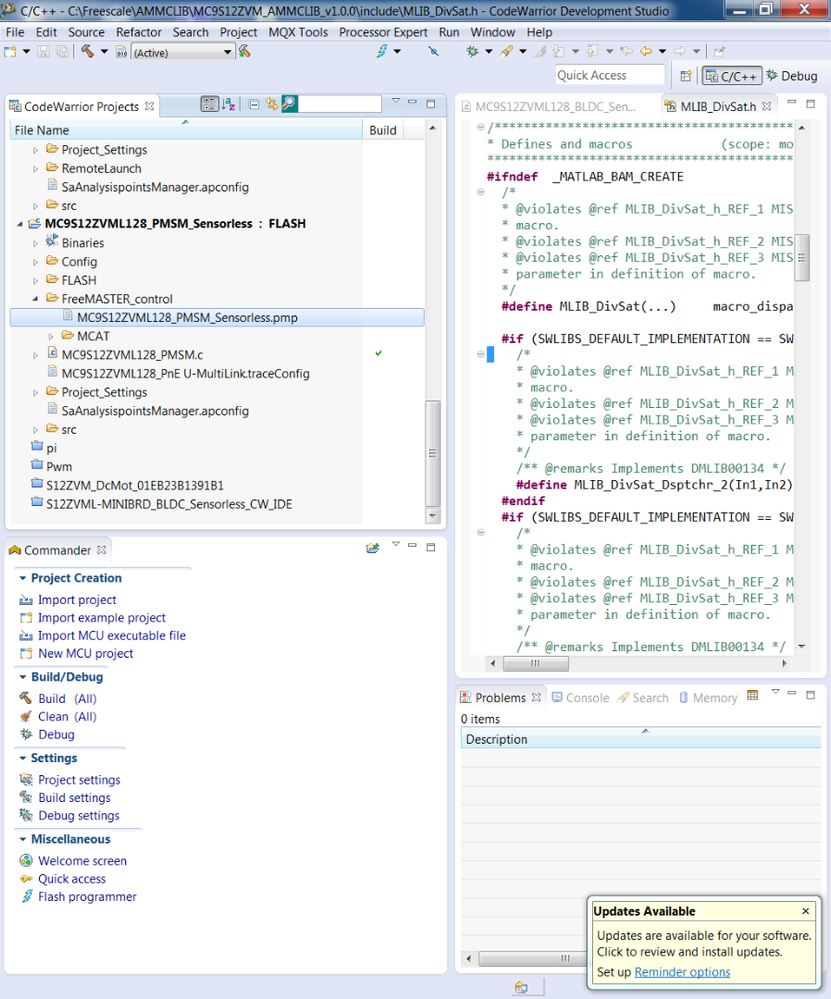Open the Reminder options link
This screenshot has height=999, width=831.
point(682,972)
